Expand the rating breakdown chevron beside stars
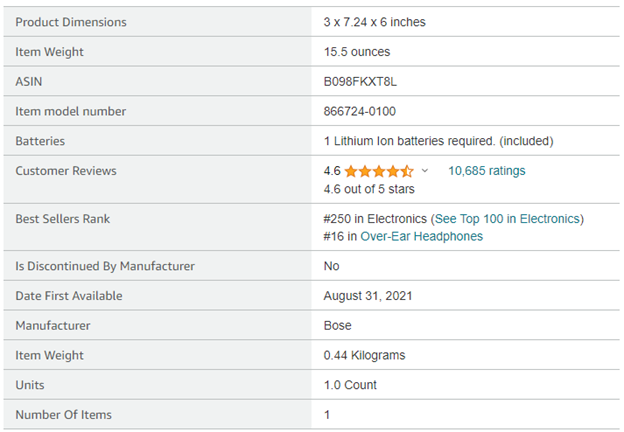The width and height of the screenshot is (624, 432). (x=425, y=171)
